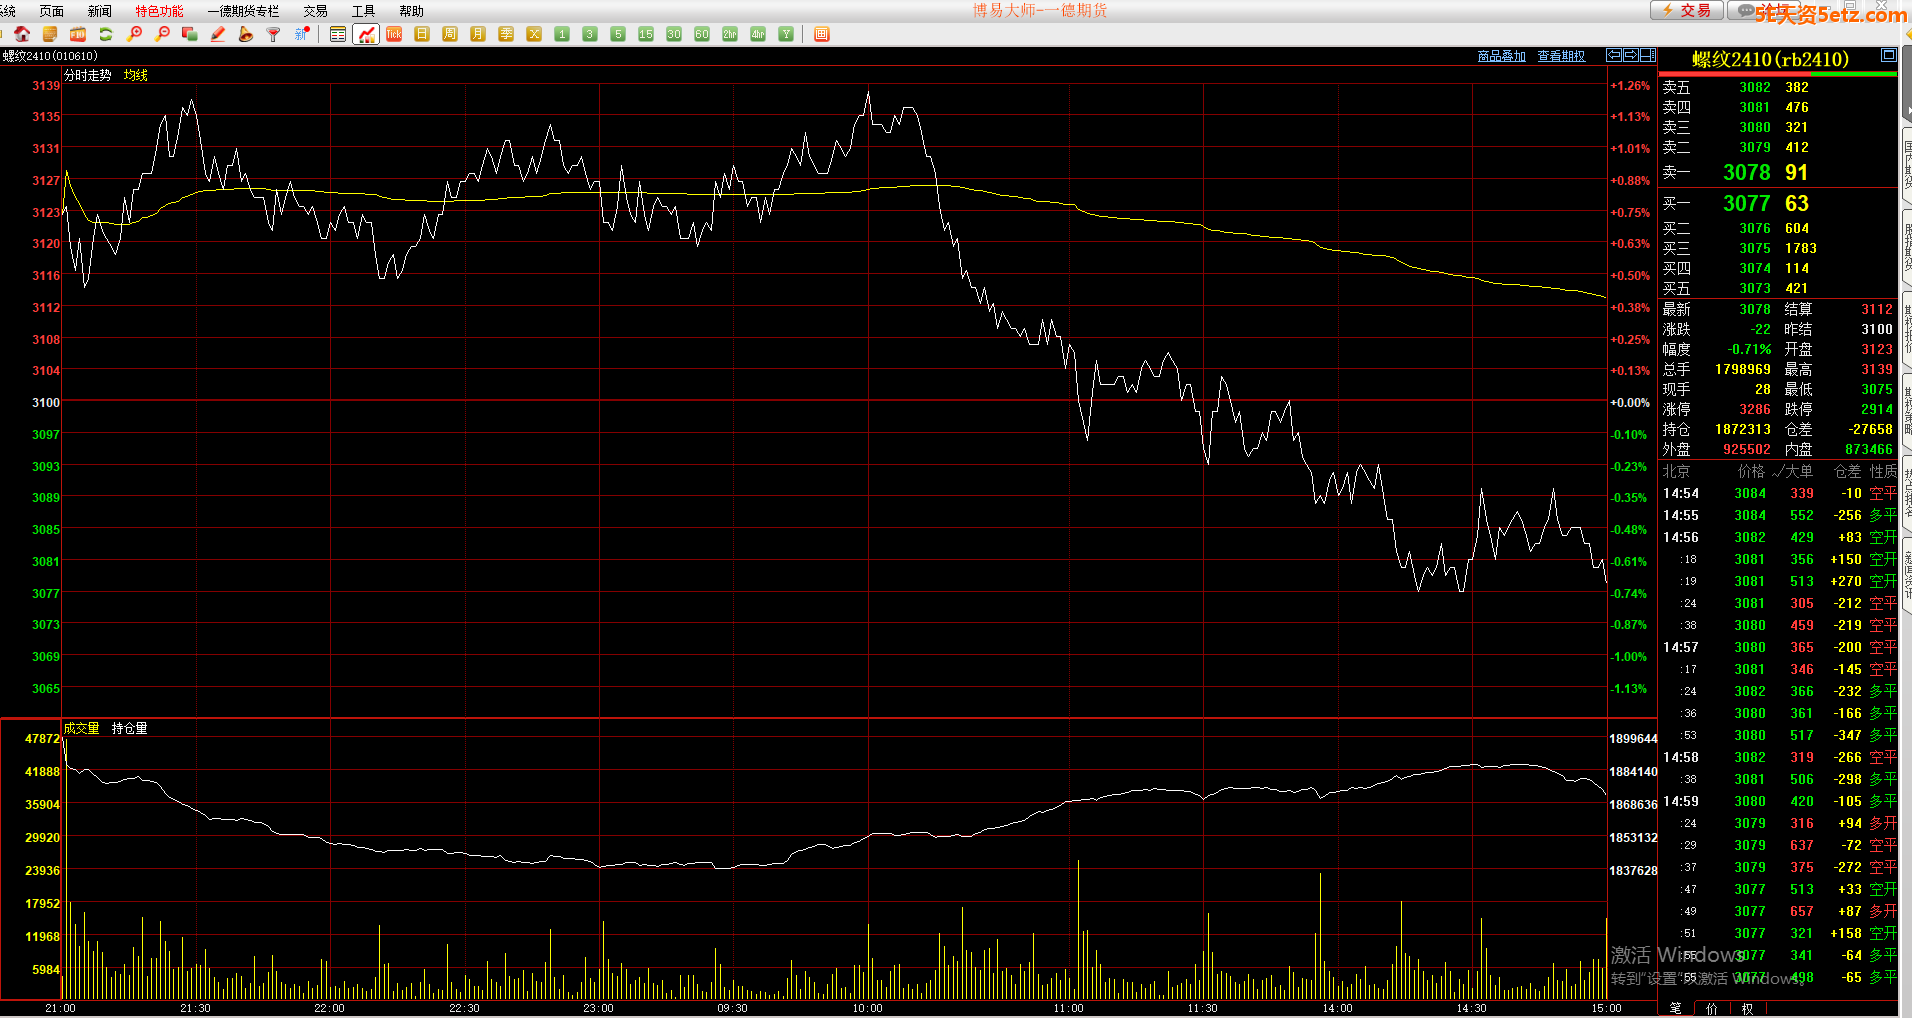Open the funnel filter tool
The image size is (1912, 1018).
coord(273,34)
